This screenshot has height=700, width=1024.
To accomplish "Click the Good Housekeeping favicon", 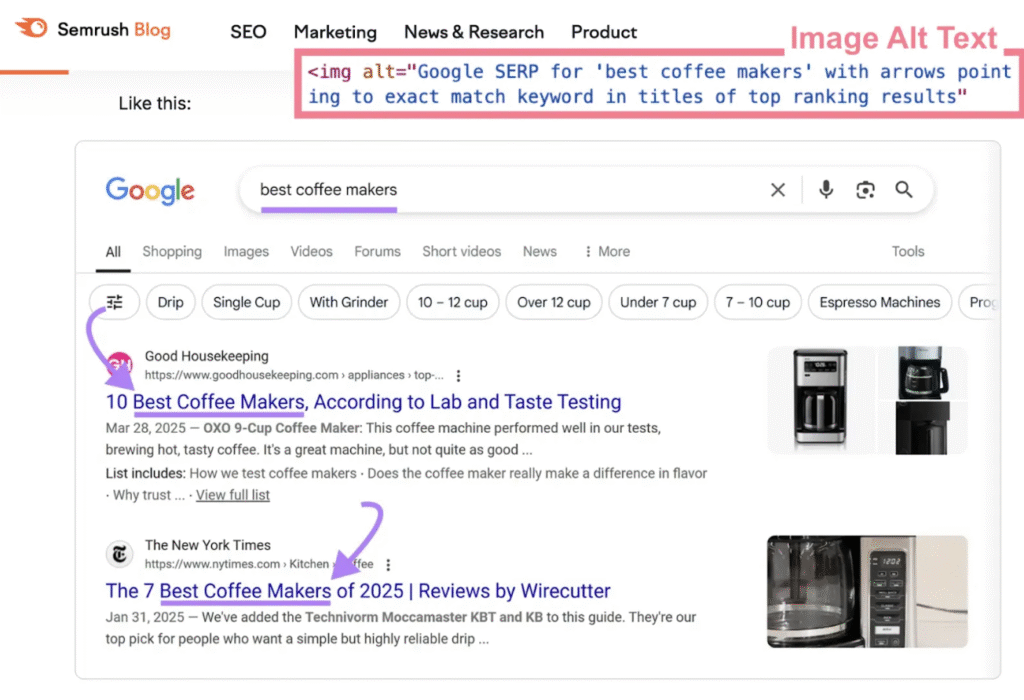I will [120, 364].
